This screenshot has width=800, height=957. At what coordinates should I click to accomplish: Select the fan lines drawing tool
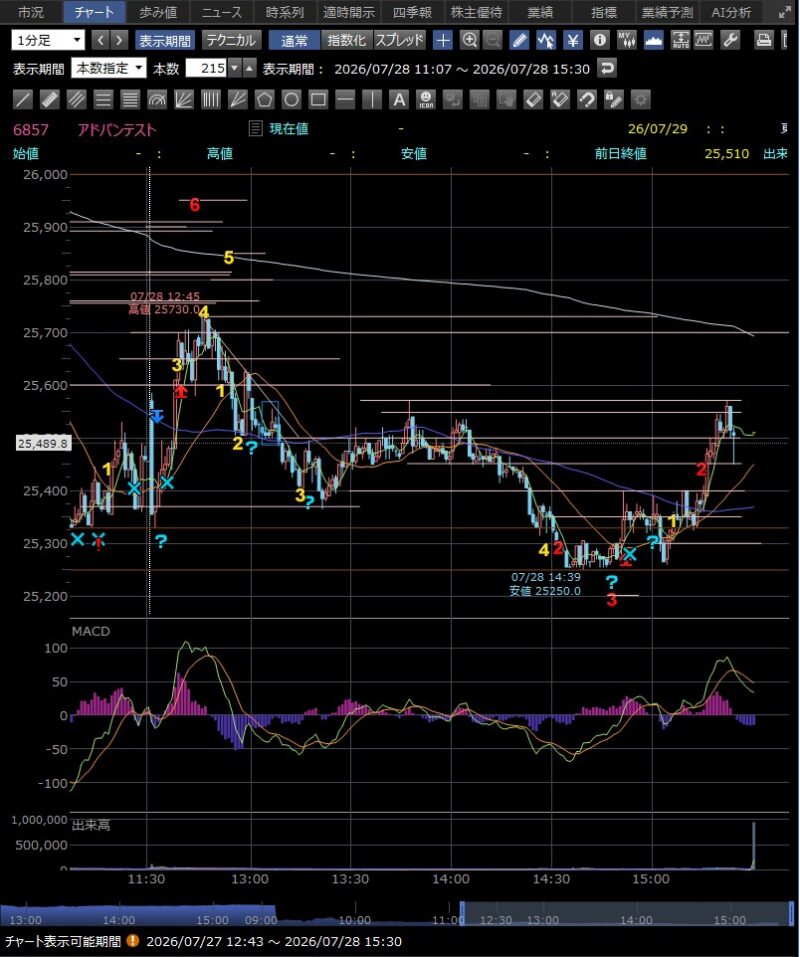pyautogui.click(x=184, y=99)
